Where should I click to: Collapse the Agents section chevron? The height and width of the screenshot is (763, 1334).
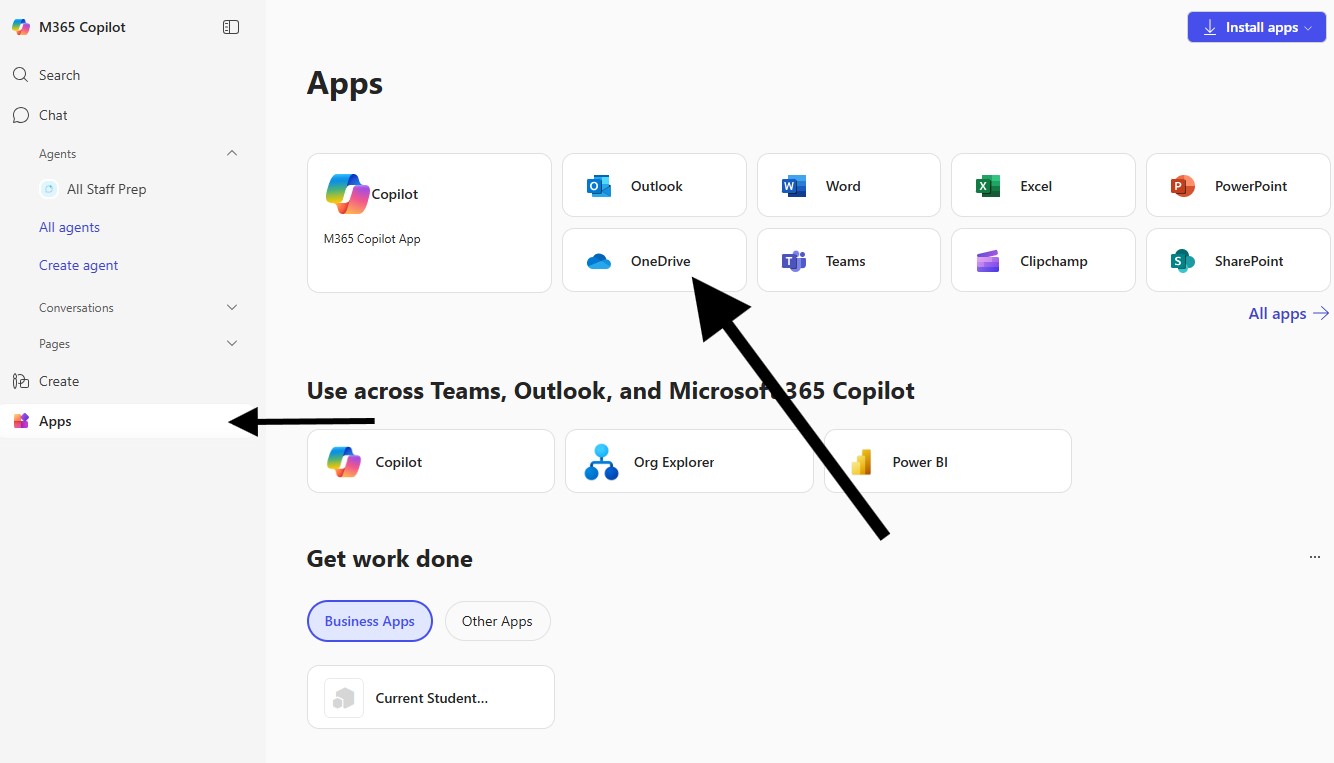(x=232, y=153)
